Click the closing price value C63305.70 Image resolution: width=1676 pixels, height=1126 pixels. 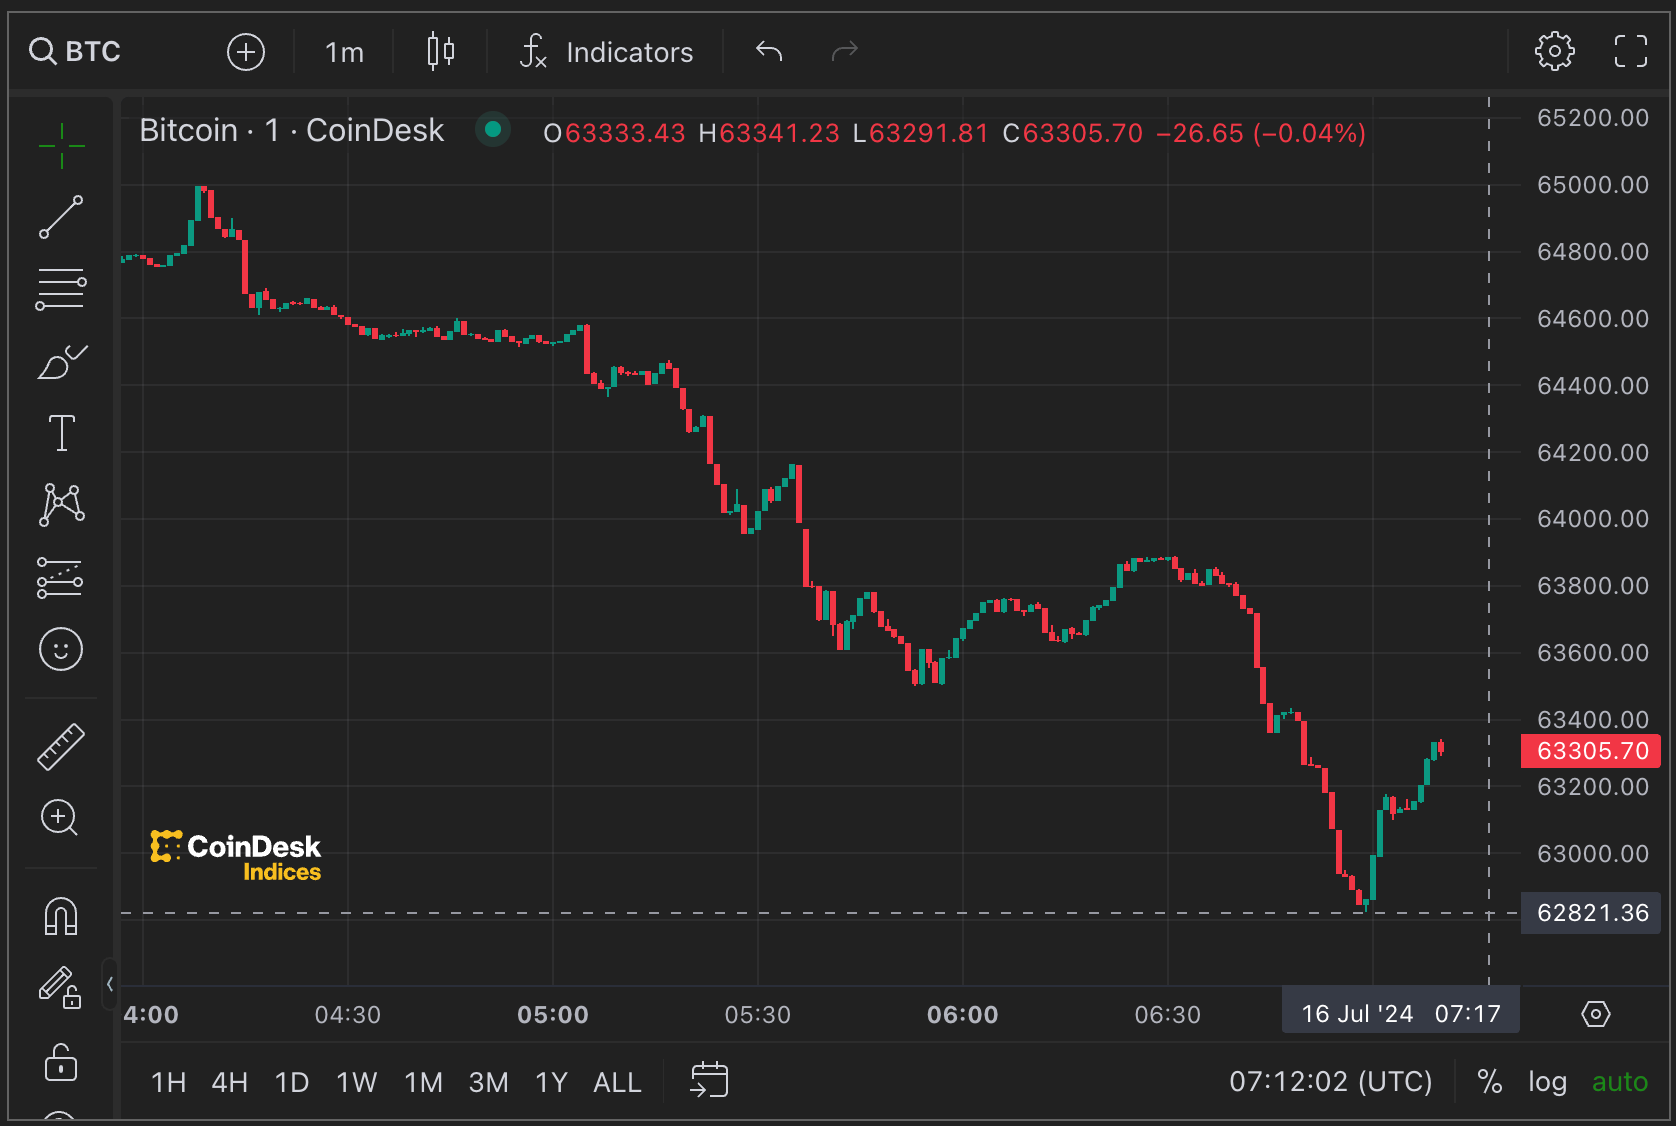(1072, 133)
